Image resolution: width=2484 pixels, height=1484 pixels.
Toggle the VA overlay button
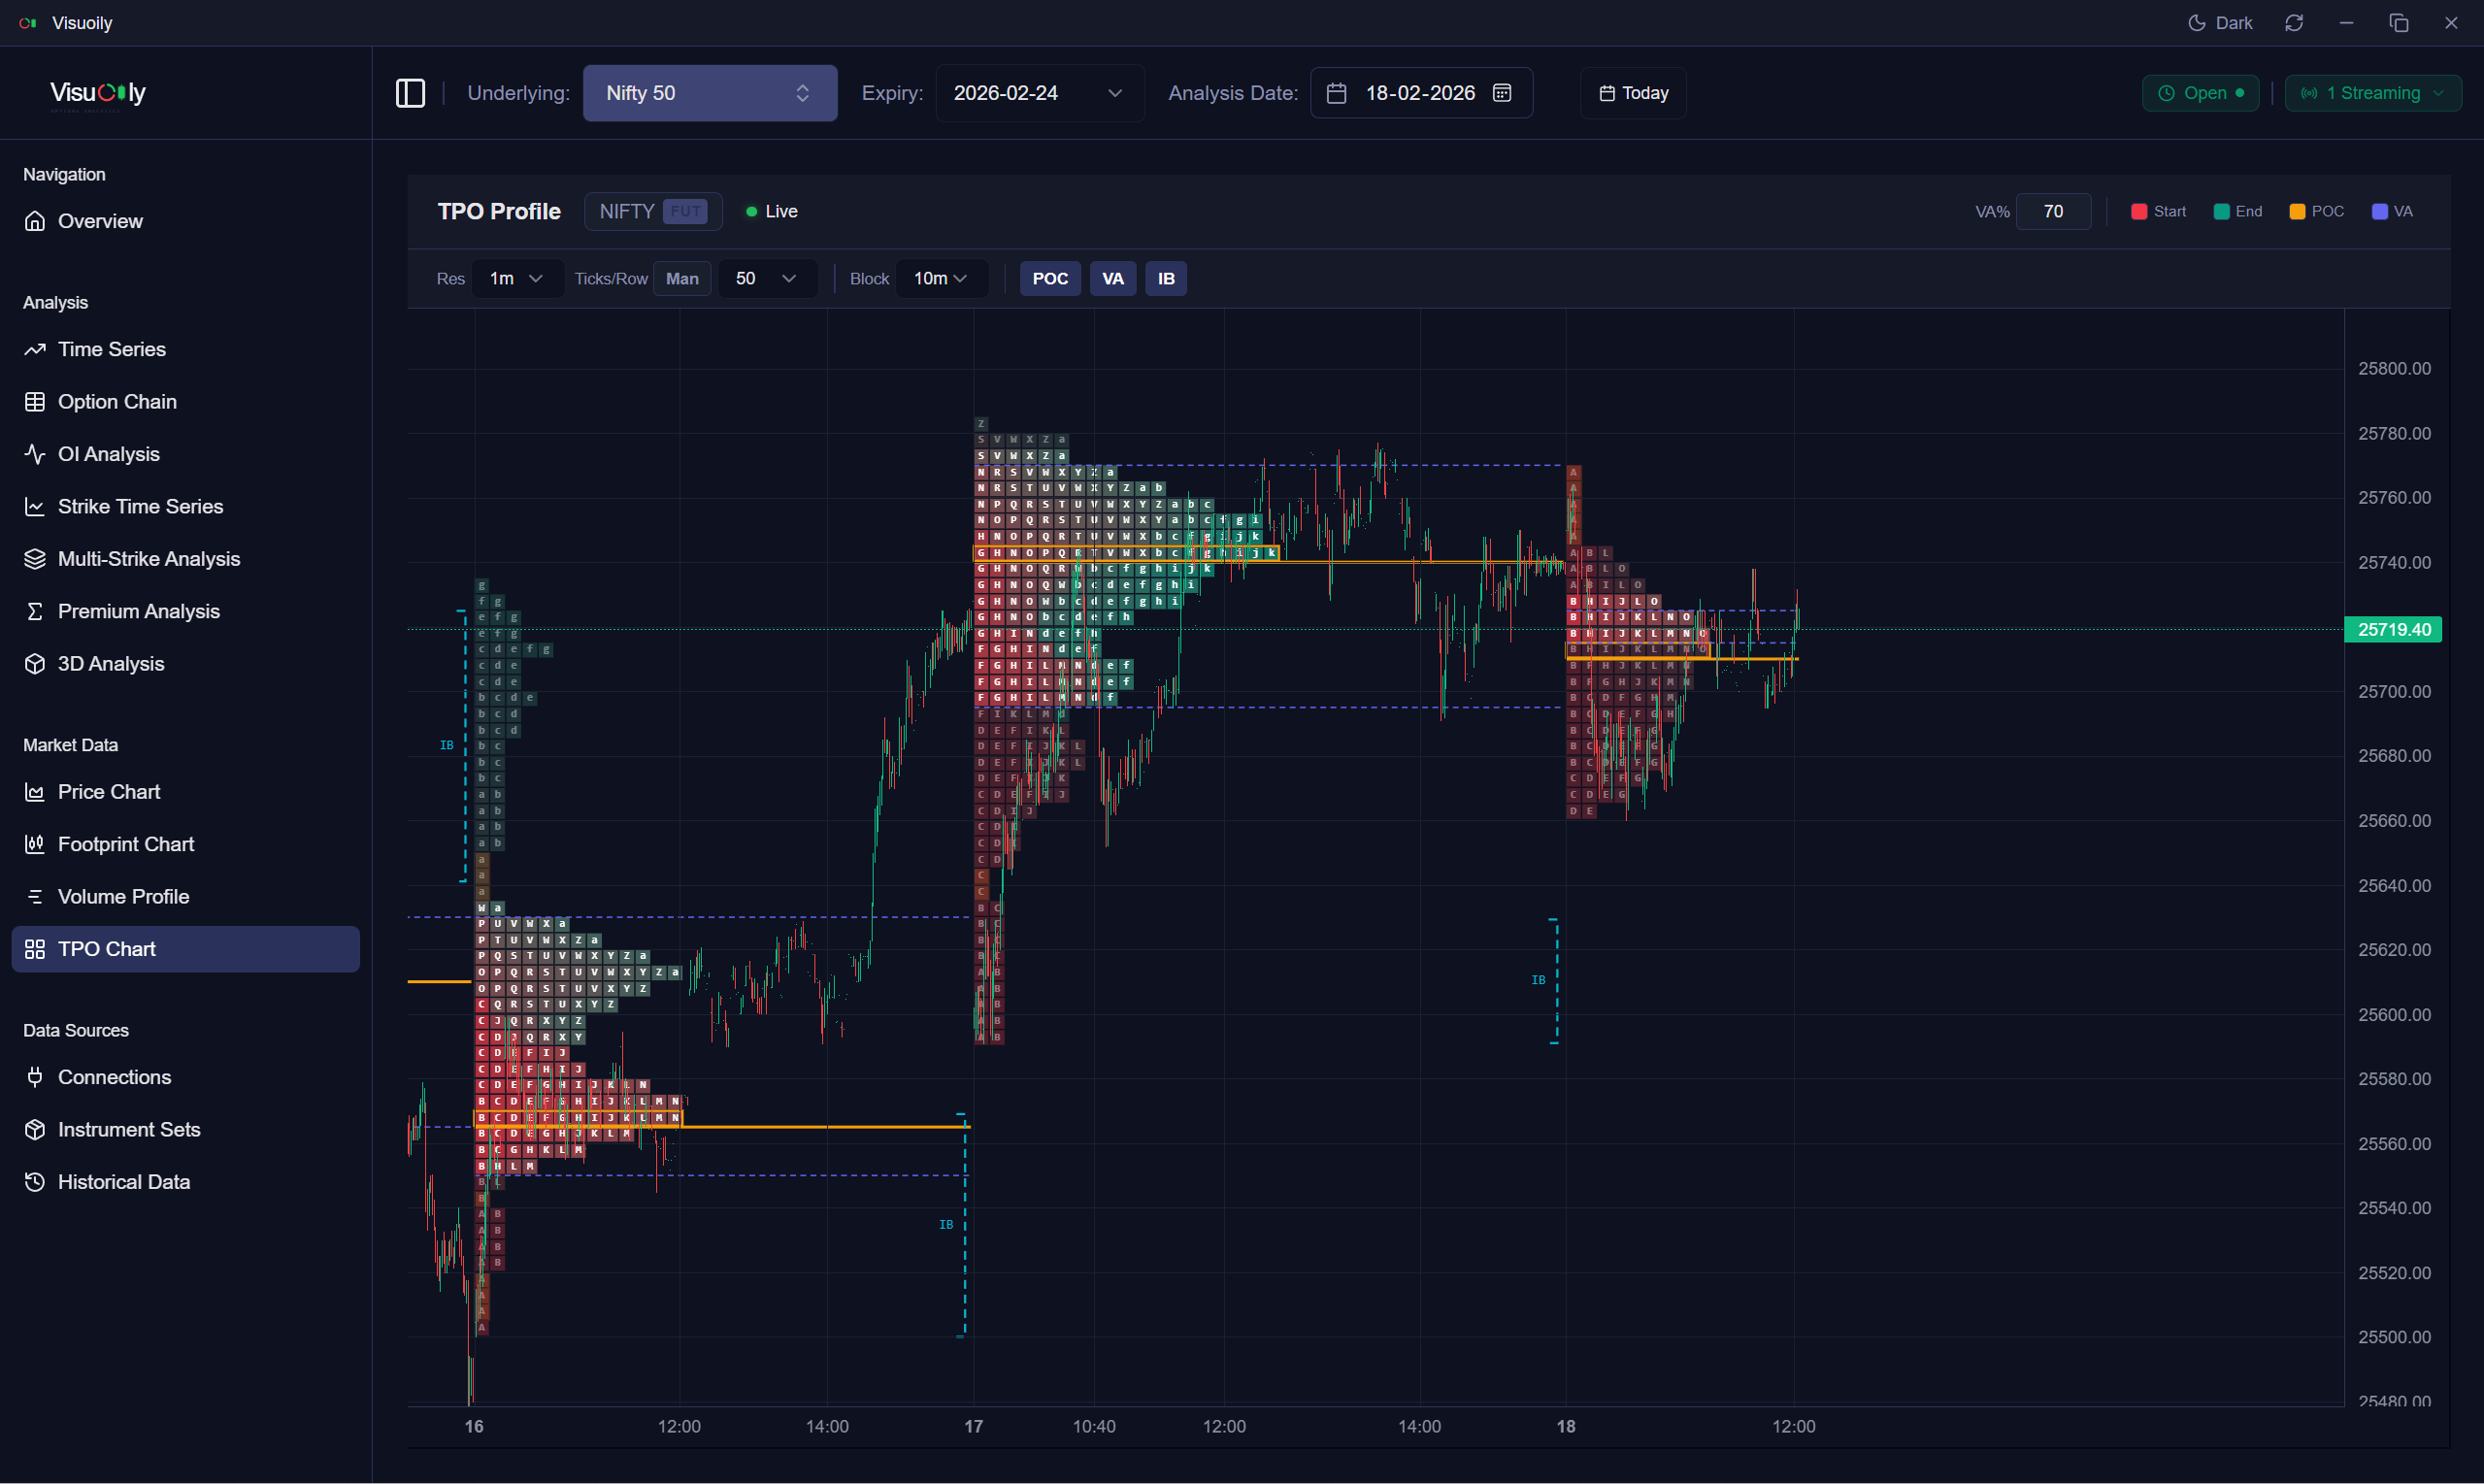click(1112, 278)
